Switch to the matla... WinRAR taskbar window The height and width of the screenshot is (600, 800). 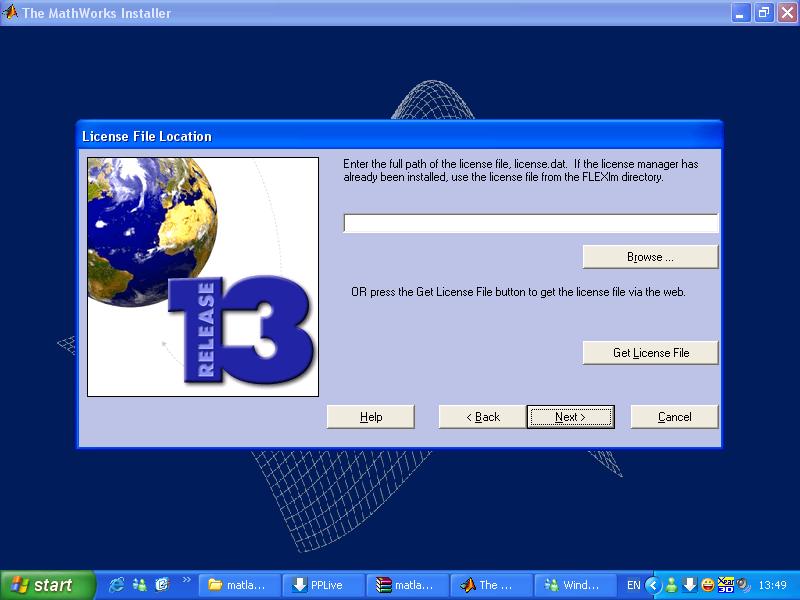tap(408, 585)
